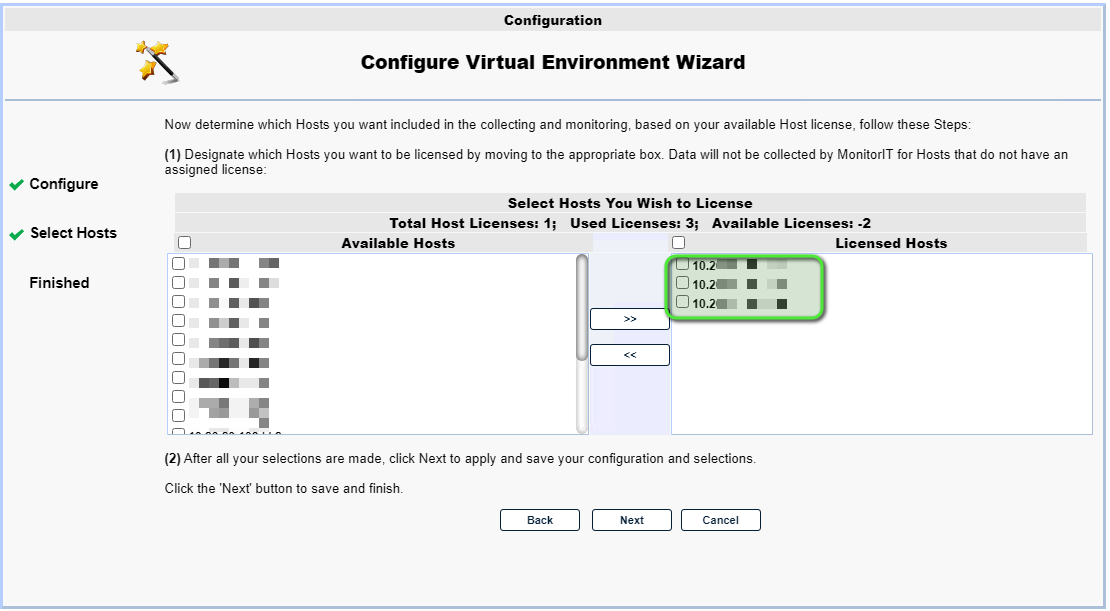The height and width of the screenshot is (611, 1110).
Task: Check the eighth host in Available Hosts
Action: (178, 396)
